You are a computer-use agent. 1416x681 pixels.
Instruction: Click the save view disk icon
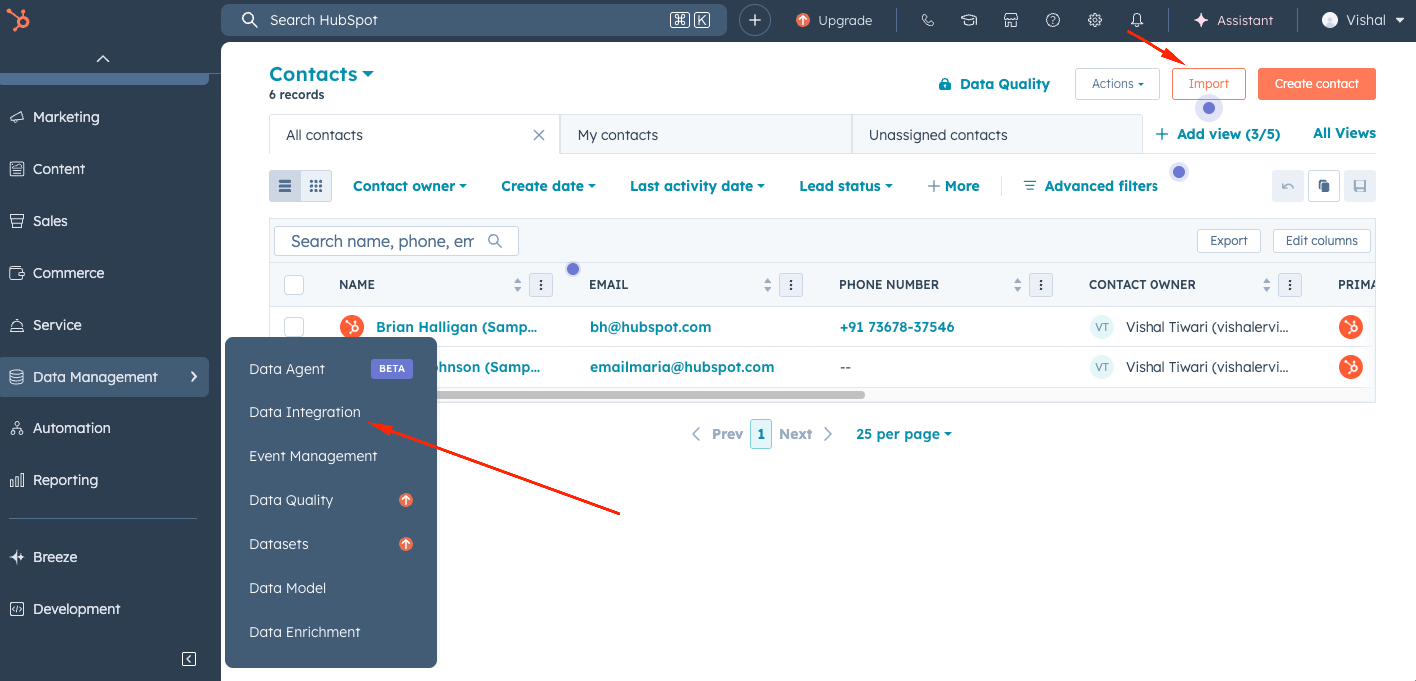pos(1359,186)
